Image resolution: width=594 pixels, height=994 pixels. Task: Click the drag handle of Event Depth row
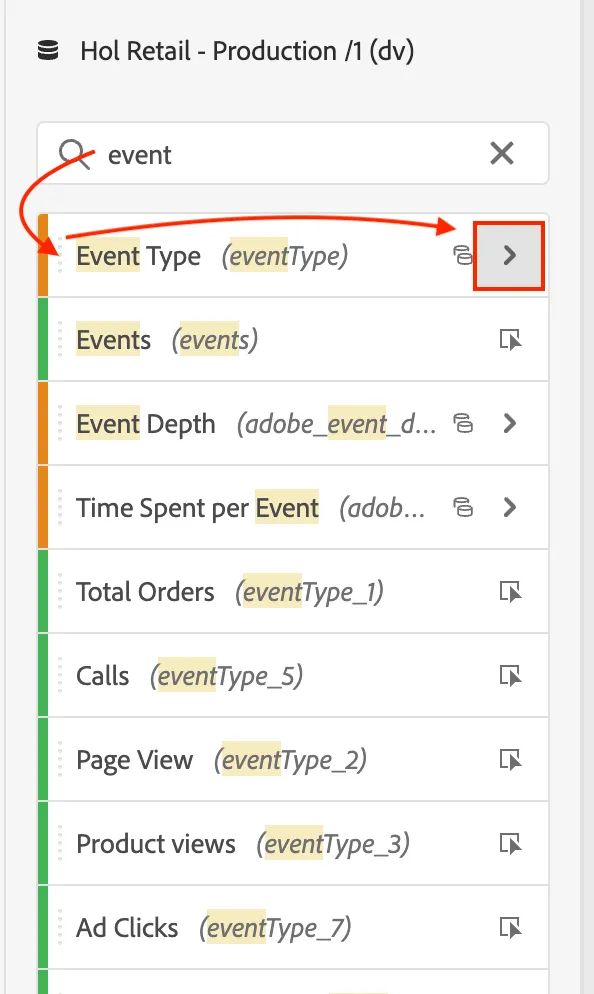tap(60, 423)
